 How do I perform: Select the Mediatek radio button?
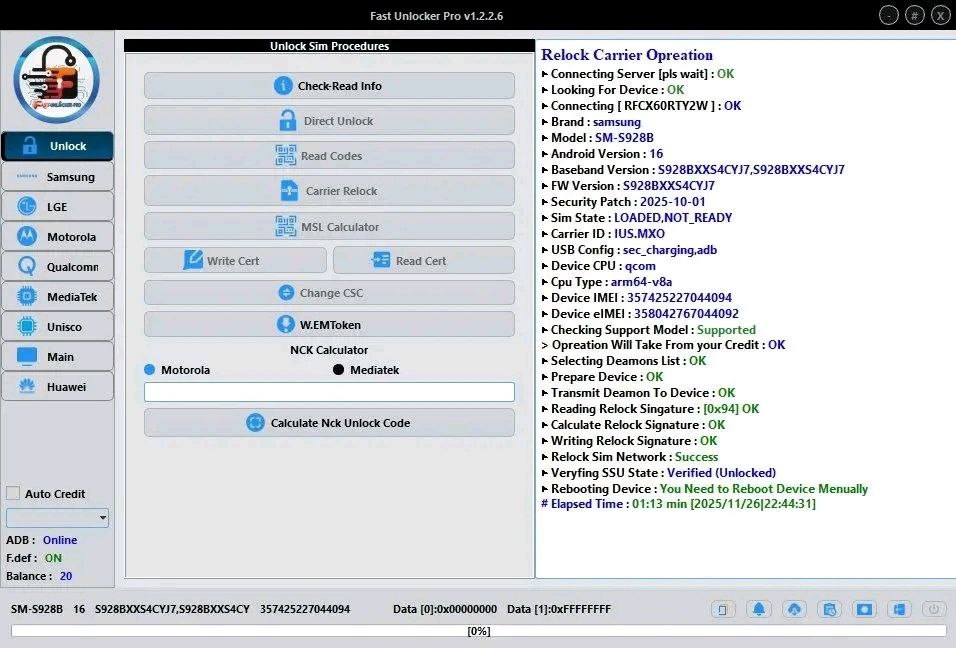click(339, 370)
